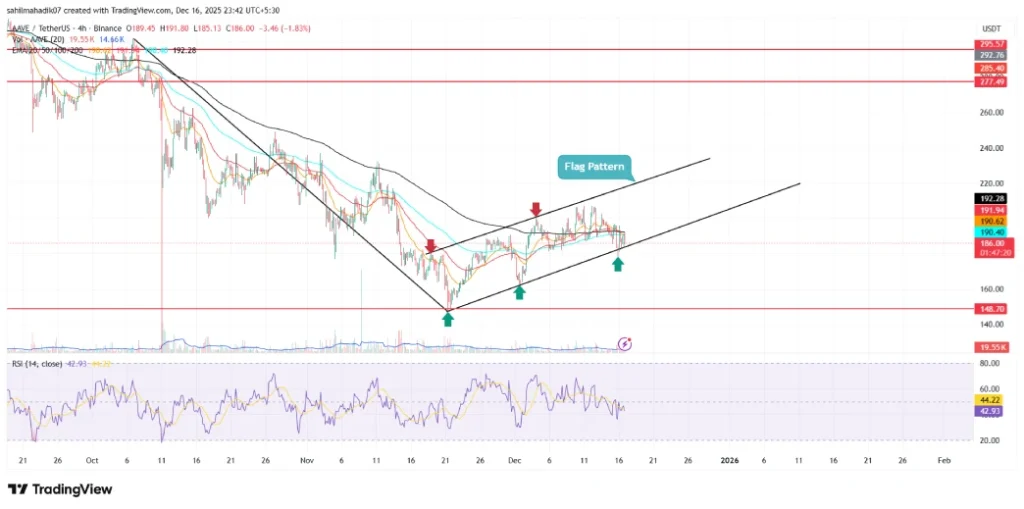
Task: Click the 2026 label on the time axis
Action: (x=729, y=460)
